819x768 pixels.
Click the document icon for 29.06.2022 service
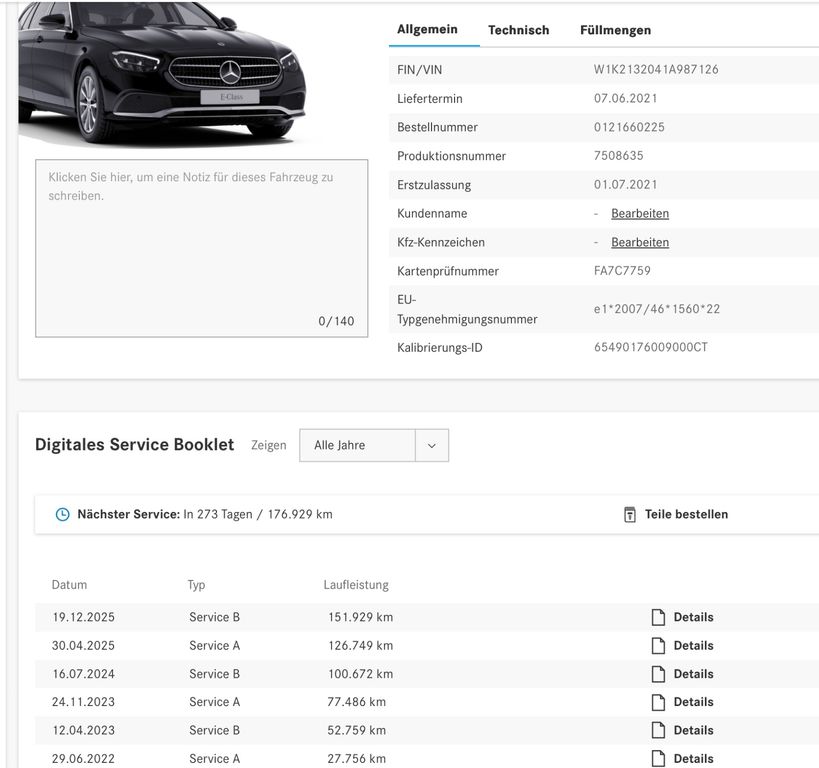click(658, 758)
